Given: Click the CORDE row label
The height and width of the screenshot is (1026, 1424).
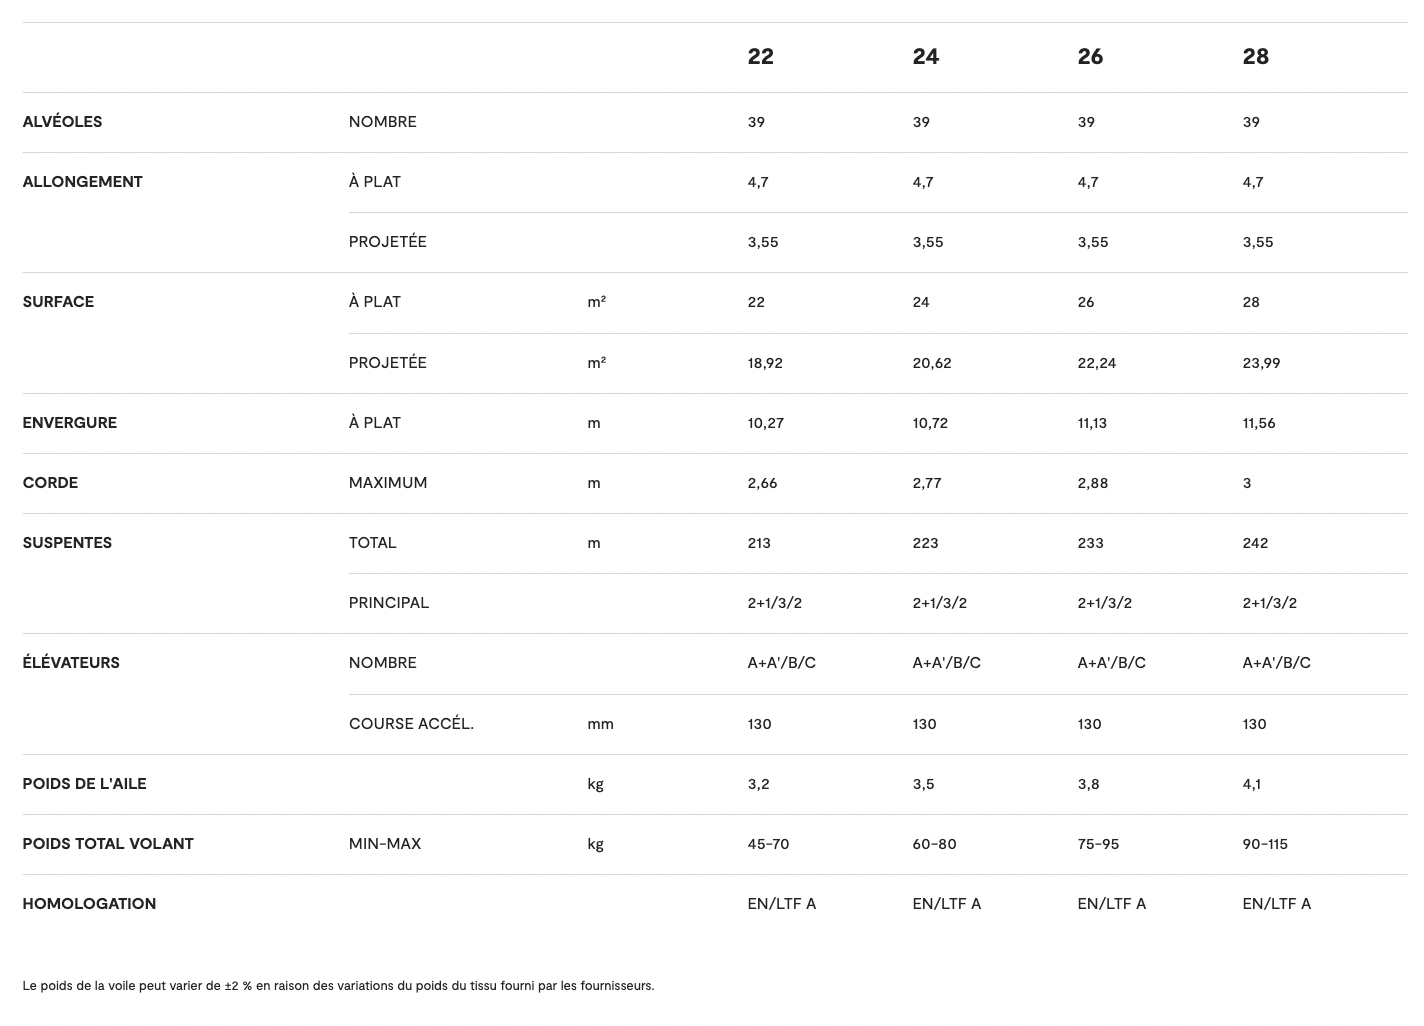Looking at the screenshot, I should [50, 483].
